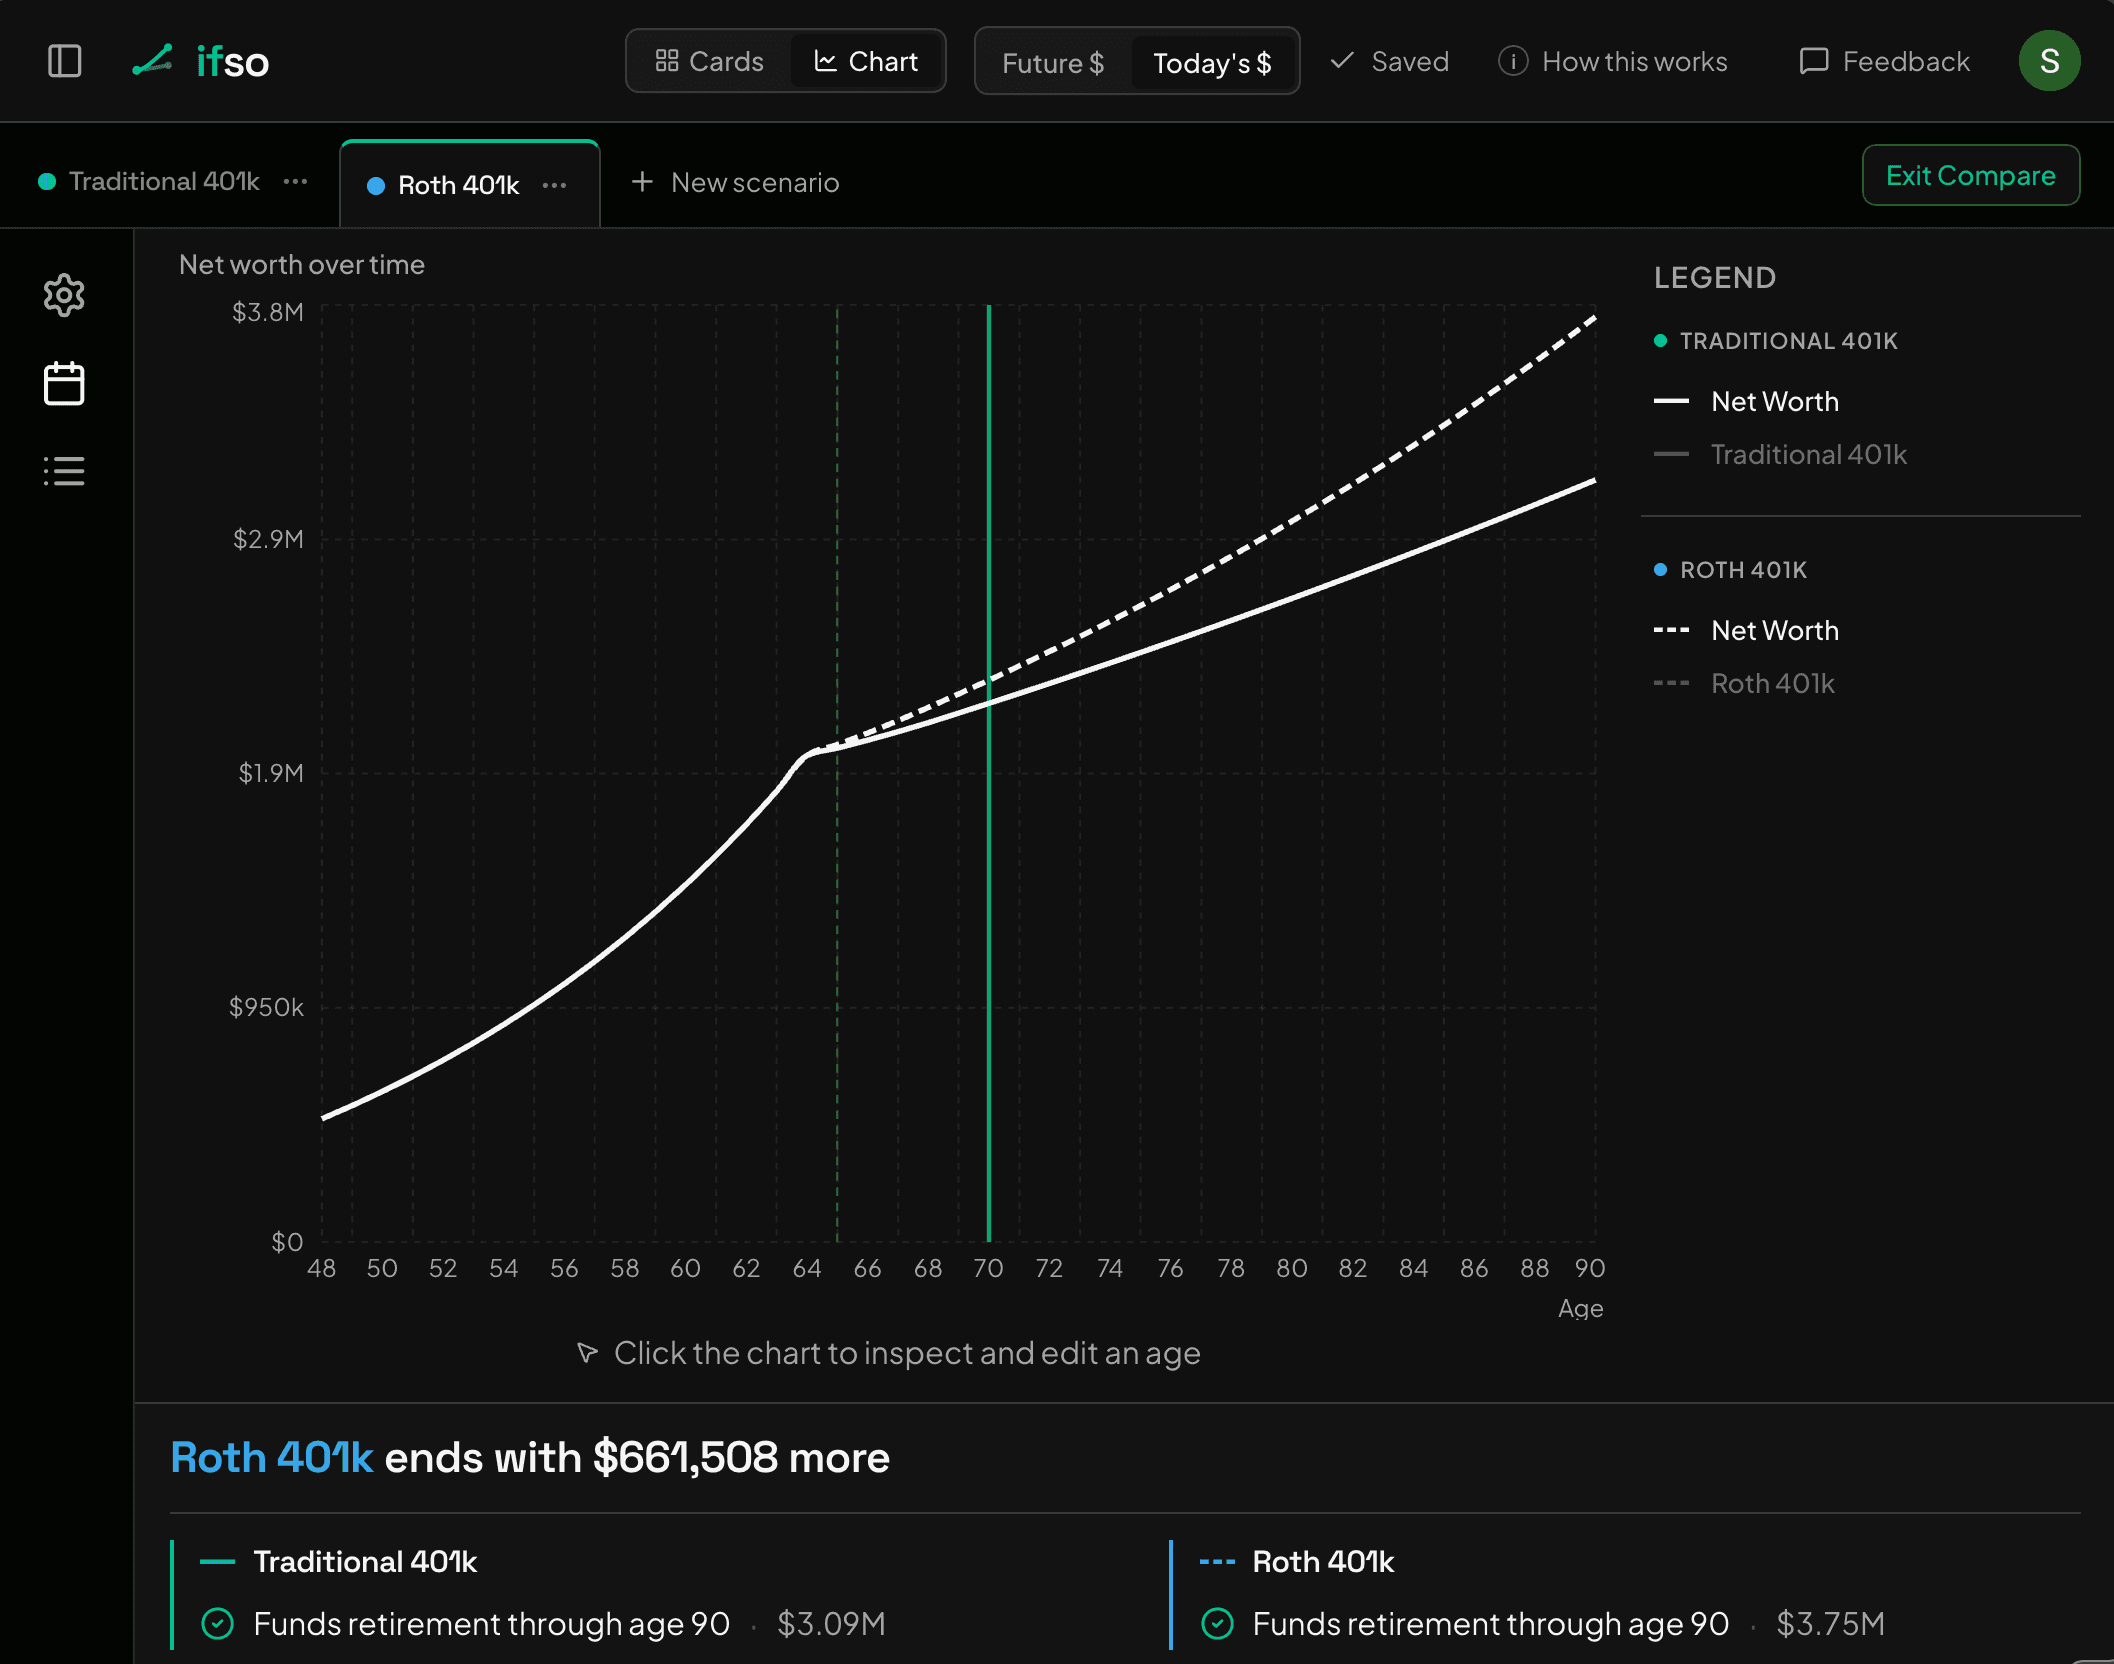Open the calendar view icon
The image size is (2114, 1664).
pos(64,383)
